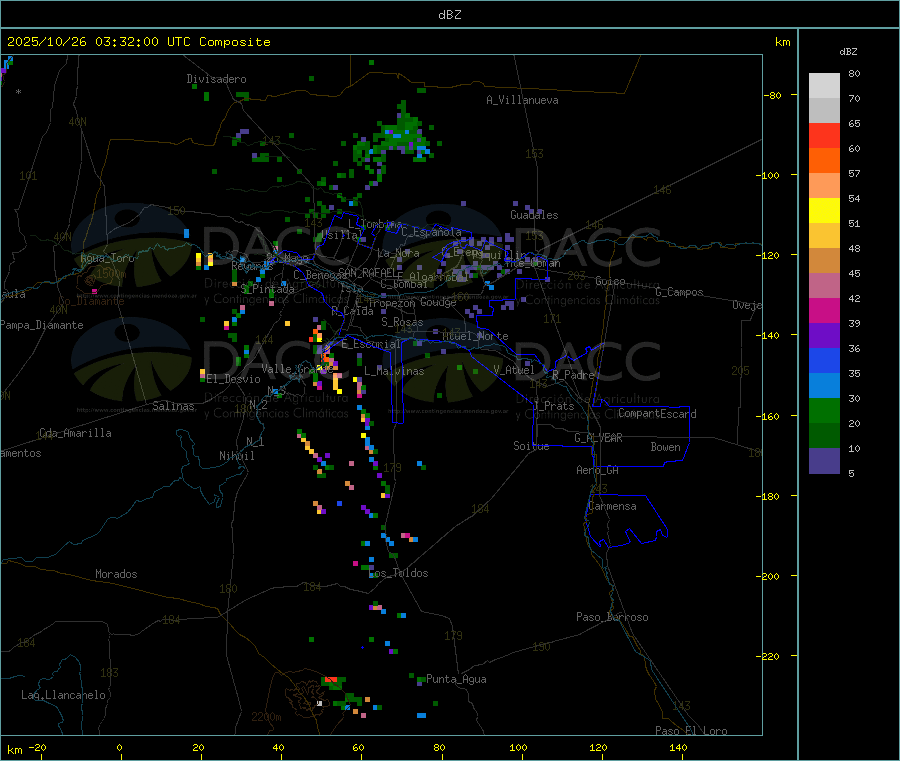Click the E_Escorial map label
The image size is (900, 761).
point(371,344)
